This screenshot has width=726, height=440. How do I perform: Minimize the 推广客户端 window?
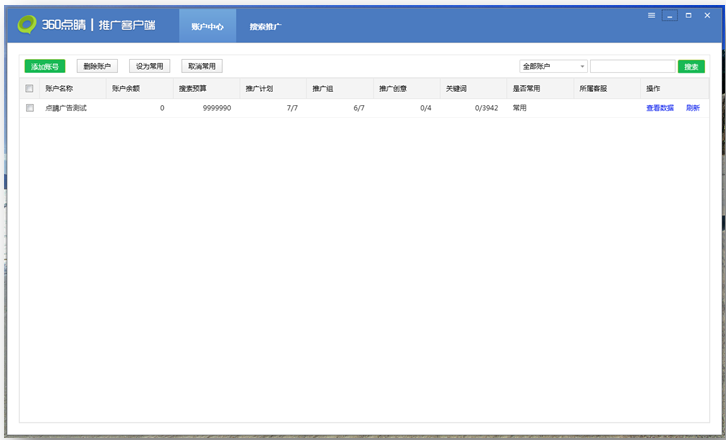tap(670, 15)
